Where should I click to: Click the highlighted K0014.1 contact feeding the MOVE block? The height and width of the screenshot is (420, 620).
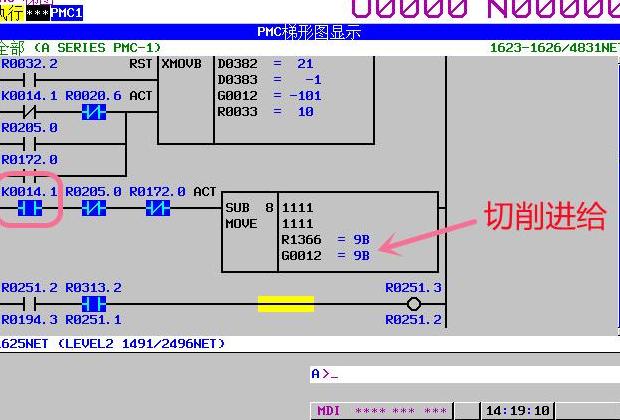(x=30, y=208)
